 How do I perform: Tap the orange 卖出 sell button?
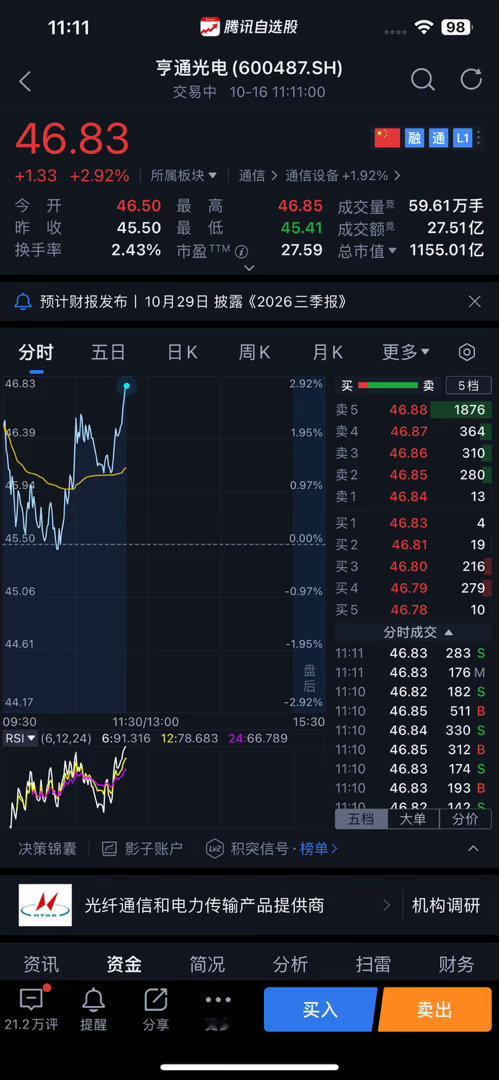434,1009
